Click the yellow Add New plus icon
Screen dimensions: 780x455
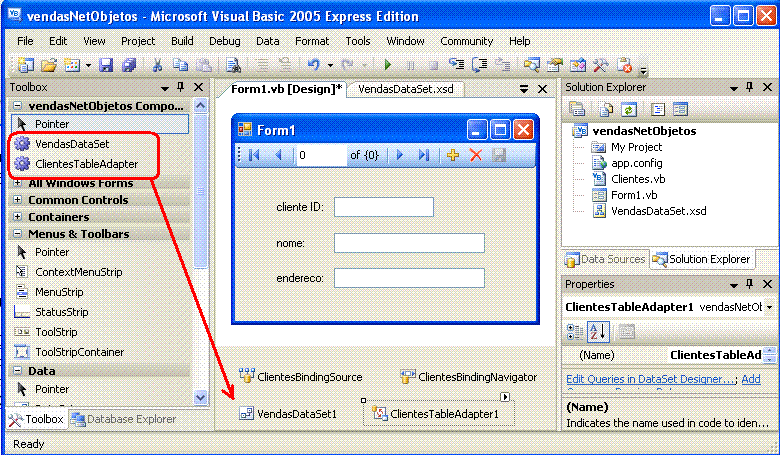(453, 155)
